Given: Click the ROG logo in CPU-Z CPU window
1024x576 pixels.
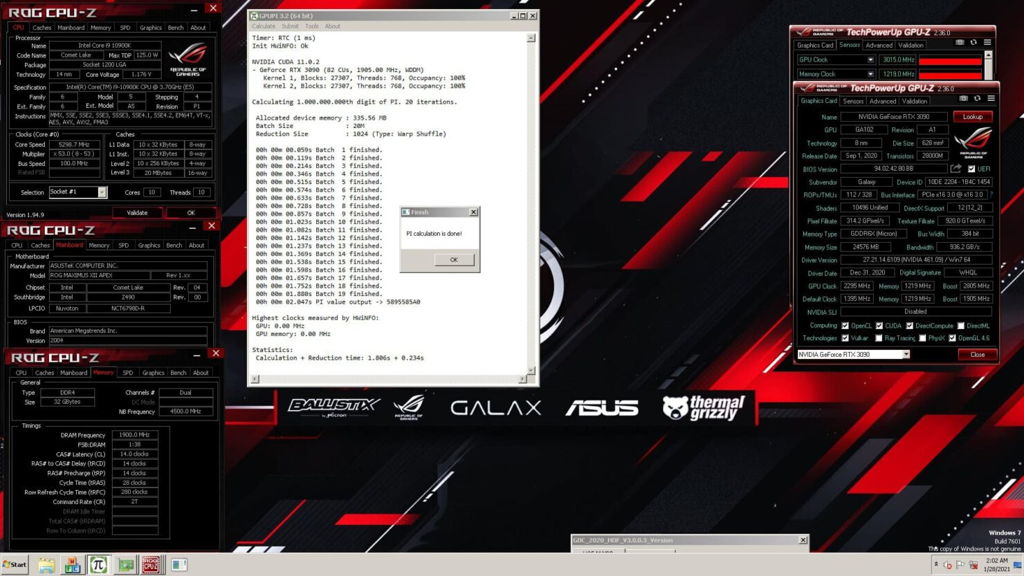Looking at the screenshot, I should click(188, 58).
